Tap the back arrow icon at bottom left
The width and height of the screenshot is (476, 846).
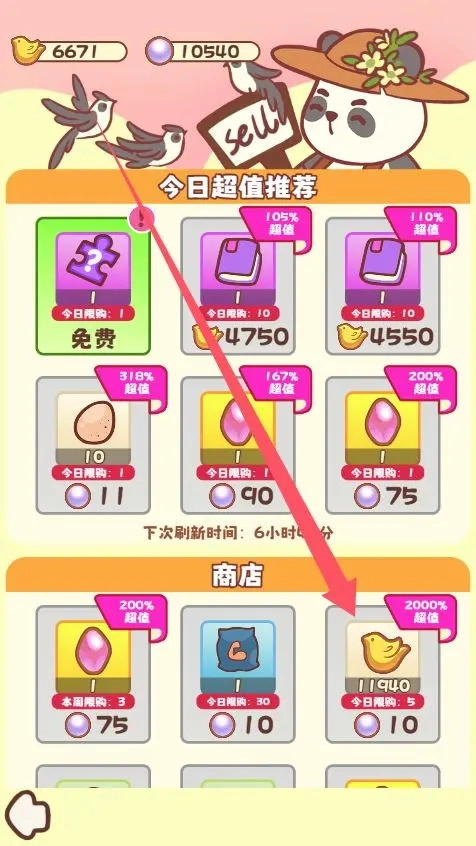27,815
